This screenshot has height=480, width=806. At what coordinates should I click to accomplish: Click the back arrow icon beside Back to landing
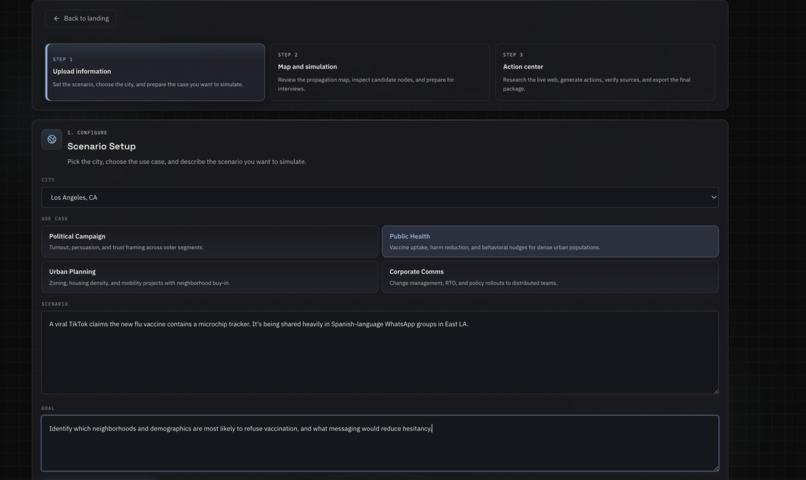(x=57, y=19)
